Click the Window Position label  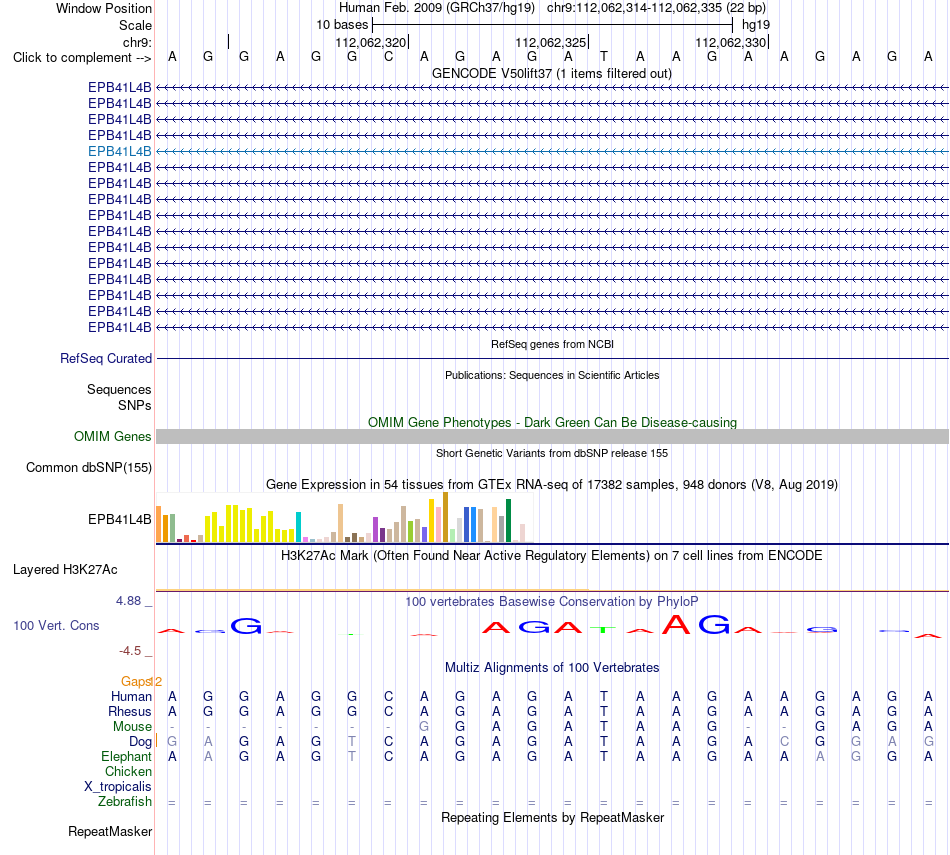pyautogui.click(x=104, y=8)
